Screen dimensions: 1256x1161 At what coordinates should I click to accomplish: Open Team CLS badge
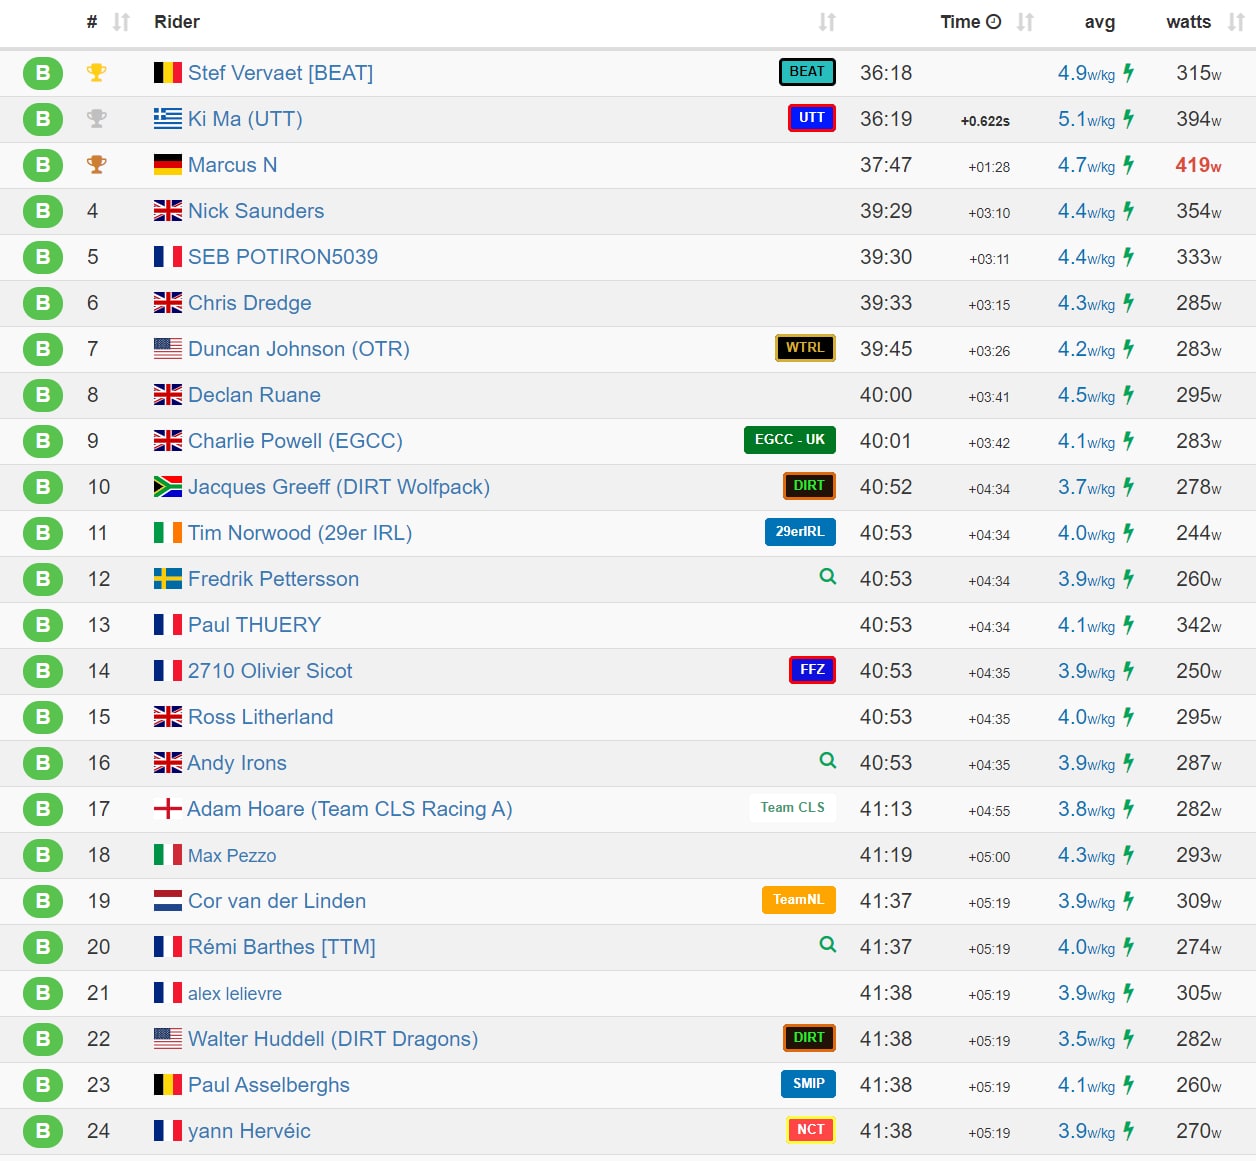tap(793, 808)
